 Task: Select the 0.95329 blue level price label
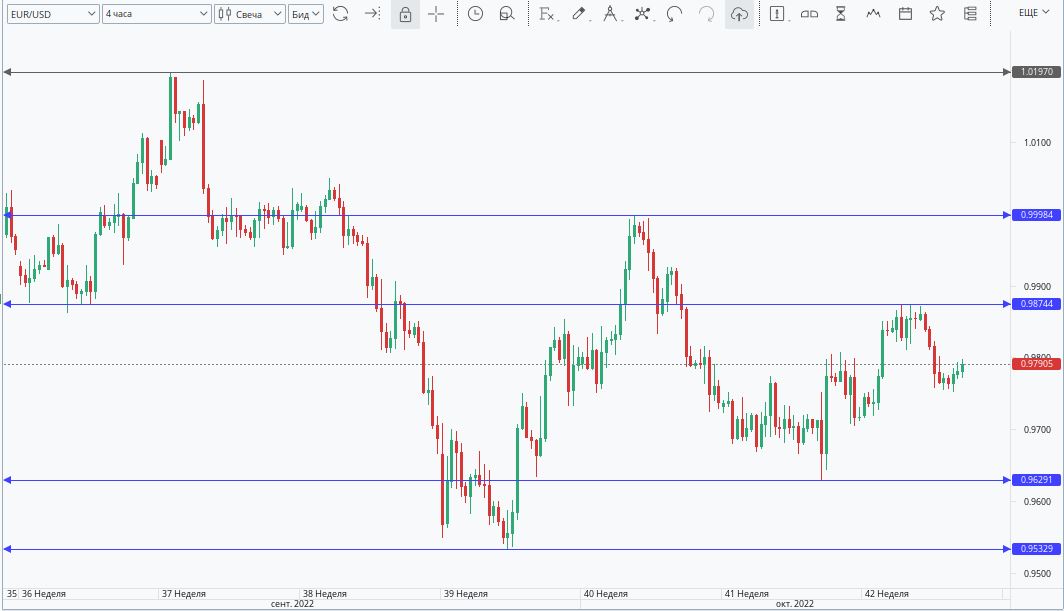pos(1036,549)
